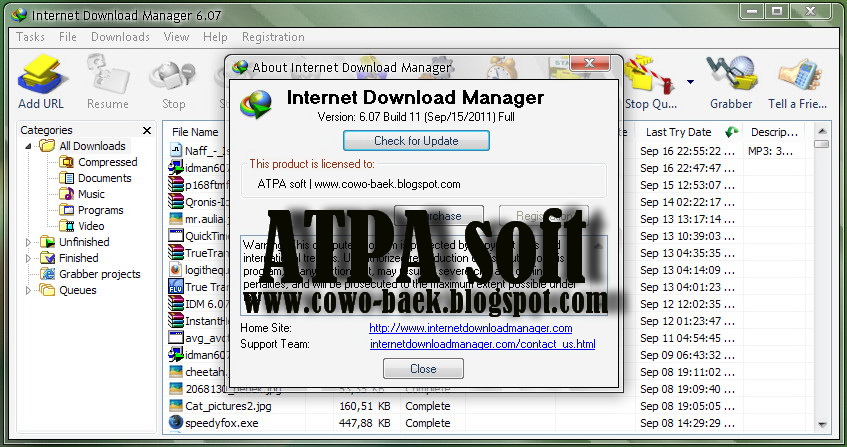This screenshot has width=847, height=447.
Task: Select the Compressed category
Action: coord(107,162)
